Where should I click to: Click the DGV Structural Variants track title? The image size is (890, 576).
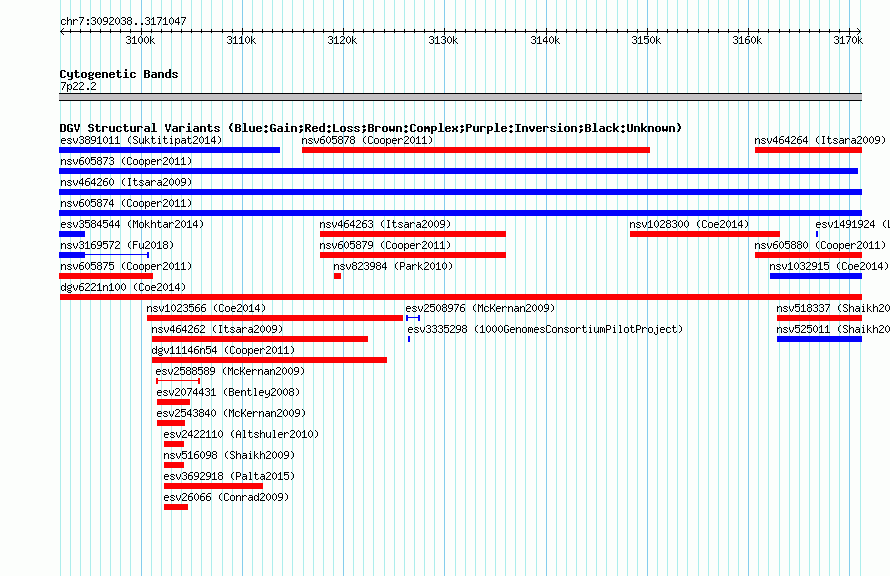click(371, 128)
